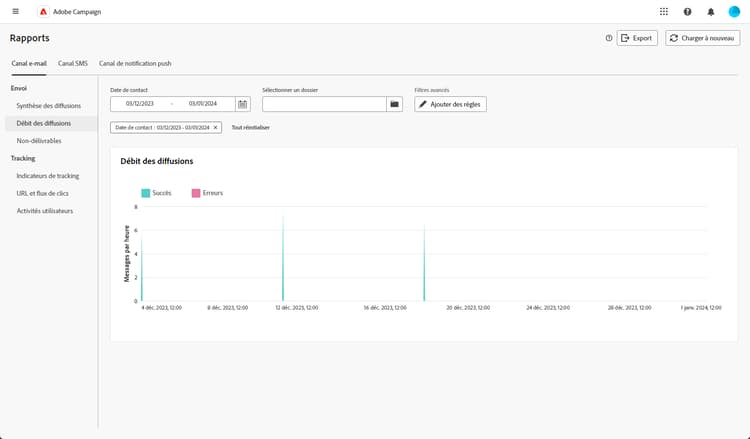Toggle the Succès legend swatch
This screenshot has height=439, width=750.
coord(145,193)
